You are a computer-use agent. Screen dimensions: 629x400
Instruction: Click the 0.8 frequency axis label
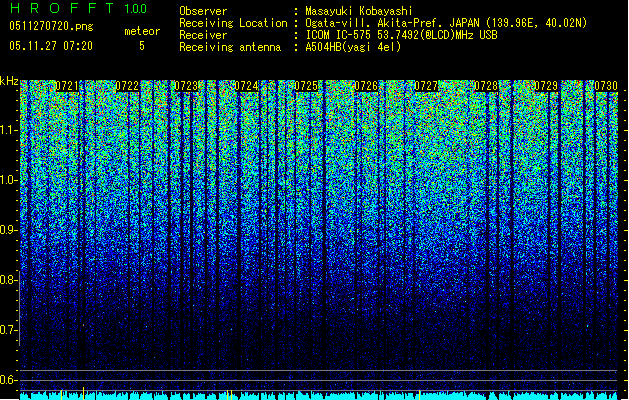[x=8, y=280]
